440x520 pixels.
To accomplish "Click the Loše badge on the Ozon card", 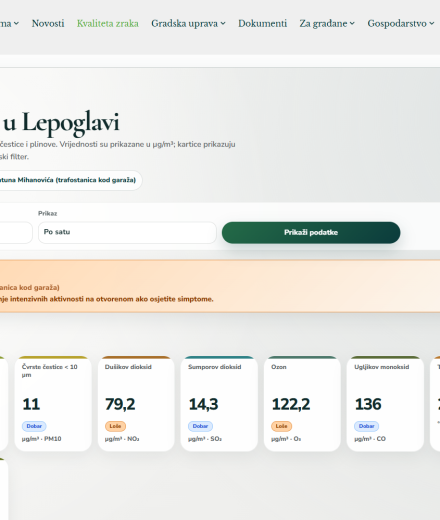I will click(x=281, y=426).
